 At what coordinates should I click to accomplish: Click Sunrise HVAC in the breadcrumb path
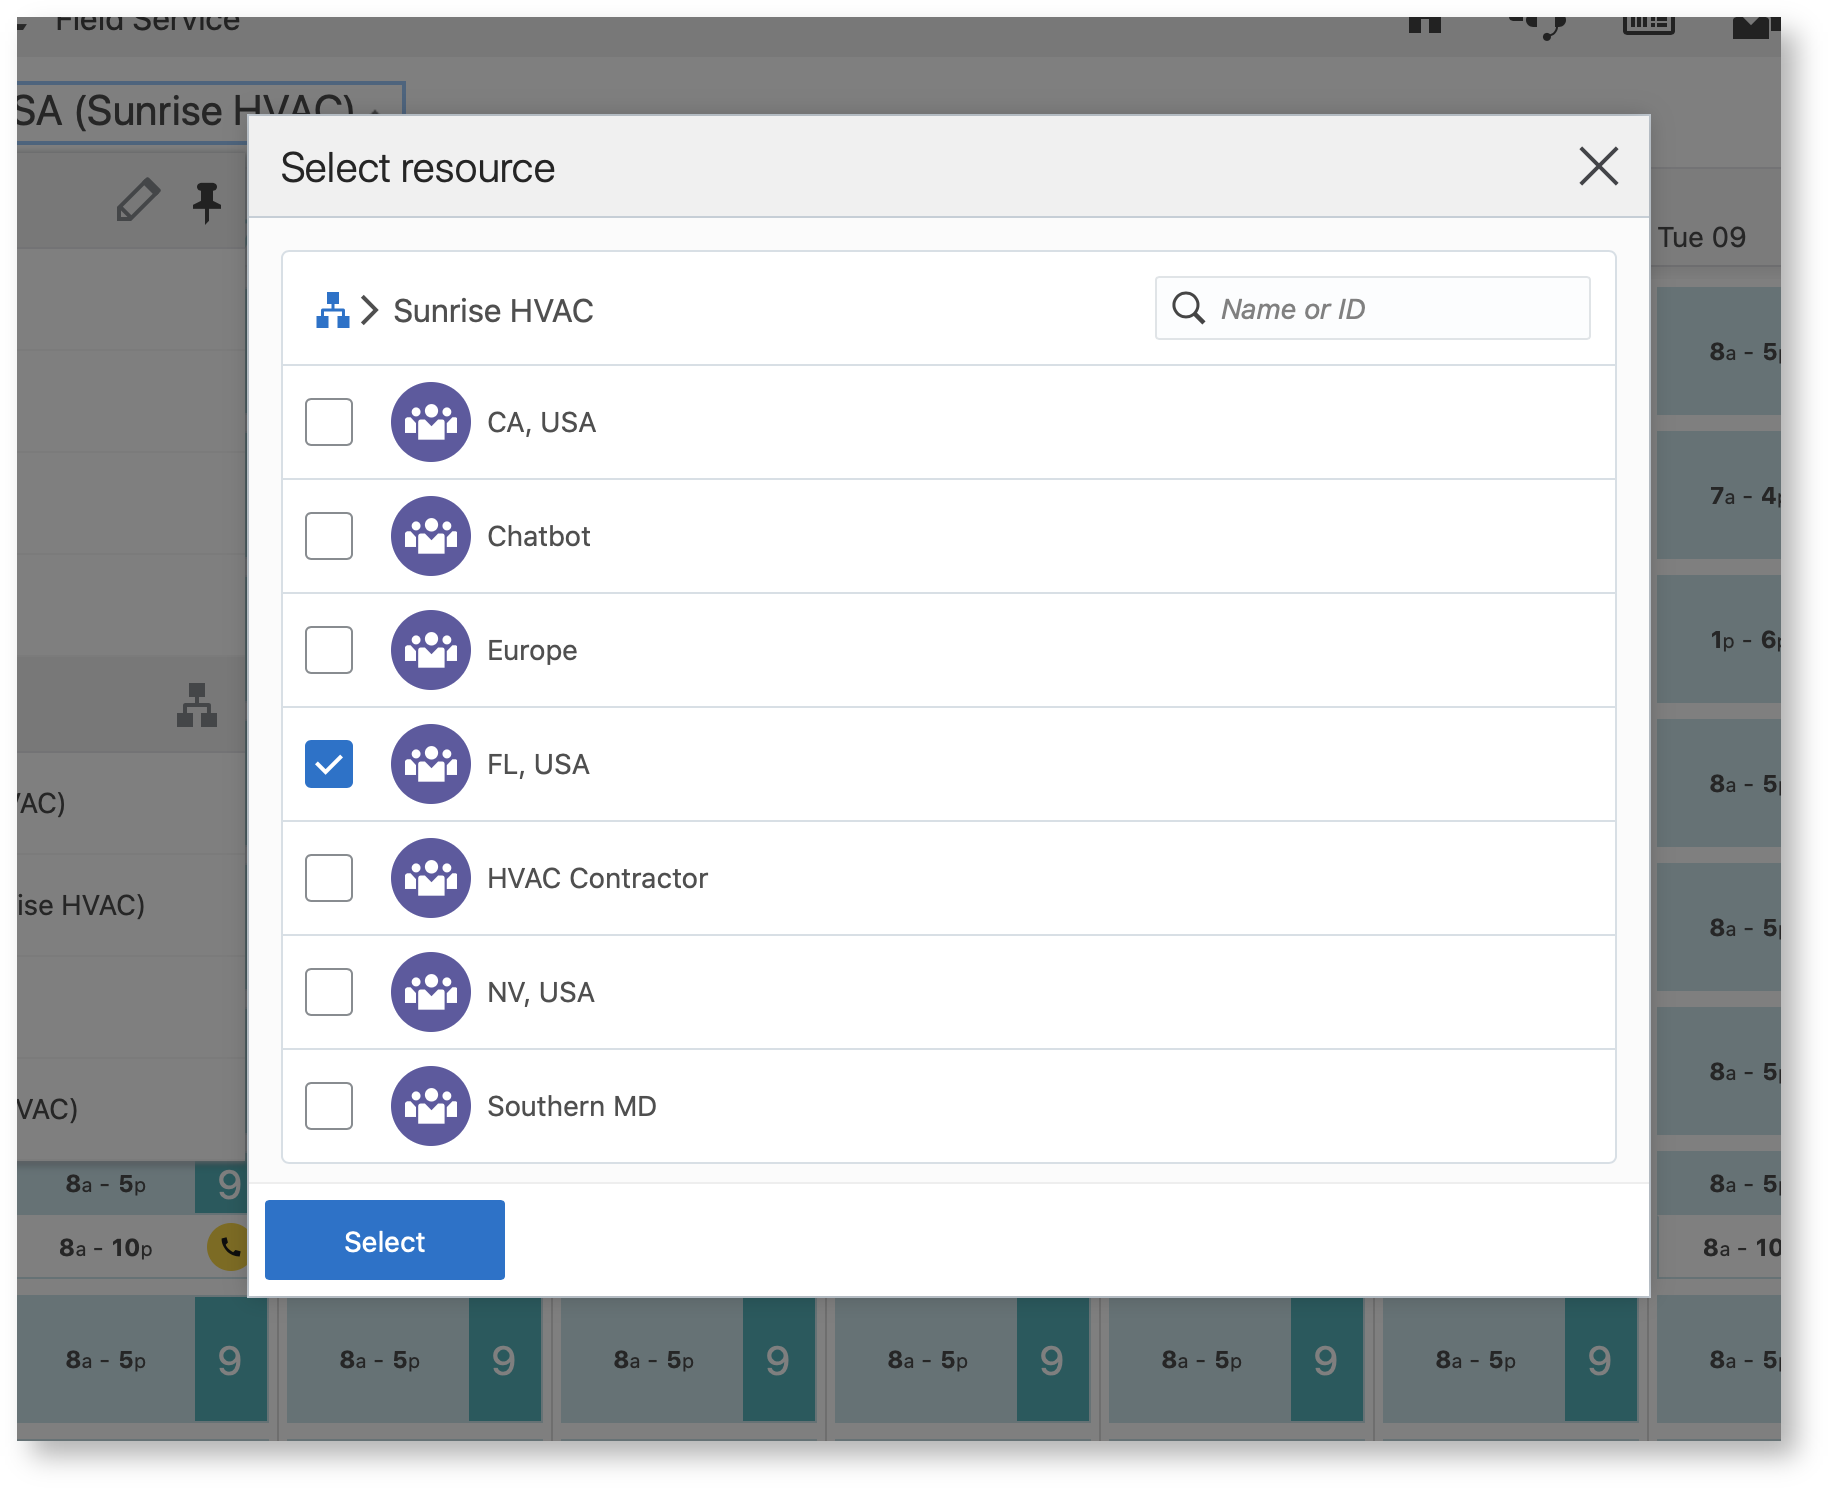[x=492, y=310]
